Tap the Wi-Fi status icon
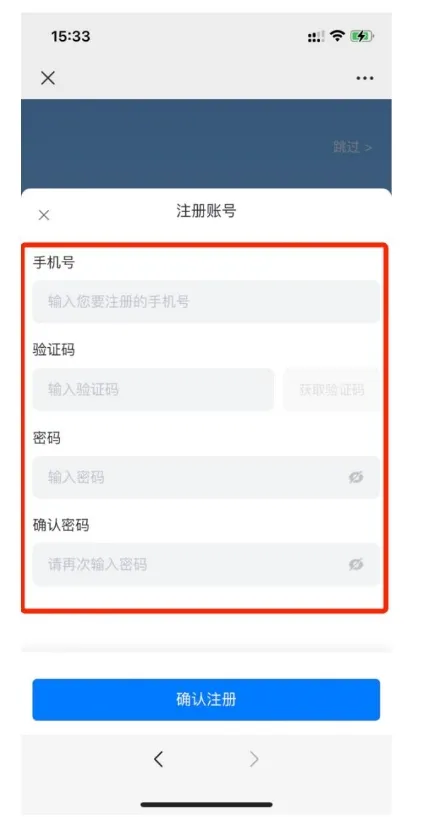The height and width of the screenshot is (817, 434). click(x=338, y=36)
